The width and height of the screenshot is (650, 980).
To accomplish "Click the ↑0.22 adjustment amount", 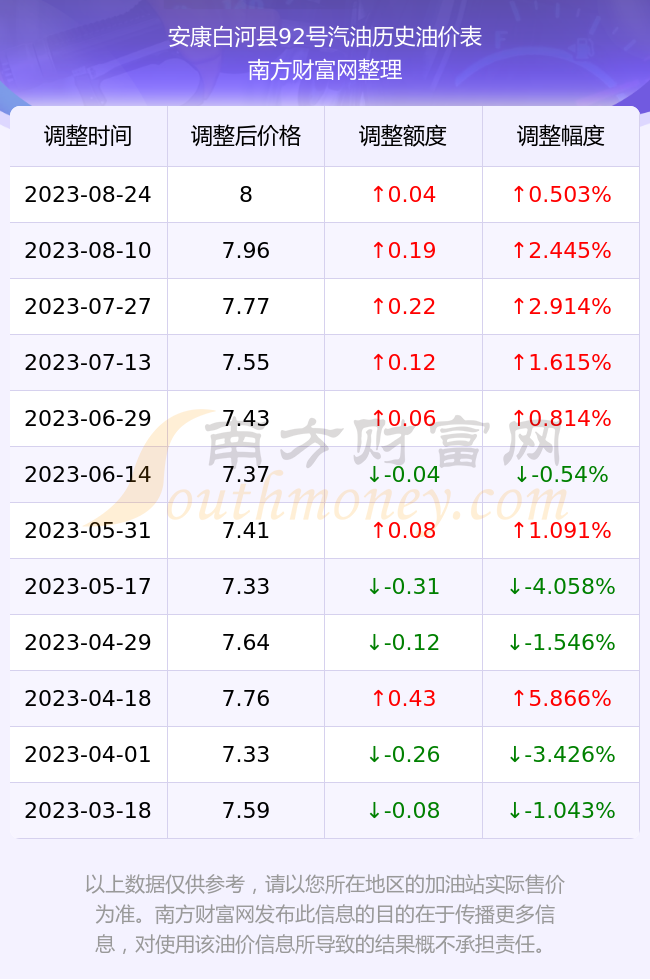I will [403, 306].
